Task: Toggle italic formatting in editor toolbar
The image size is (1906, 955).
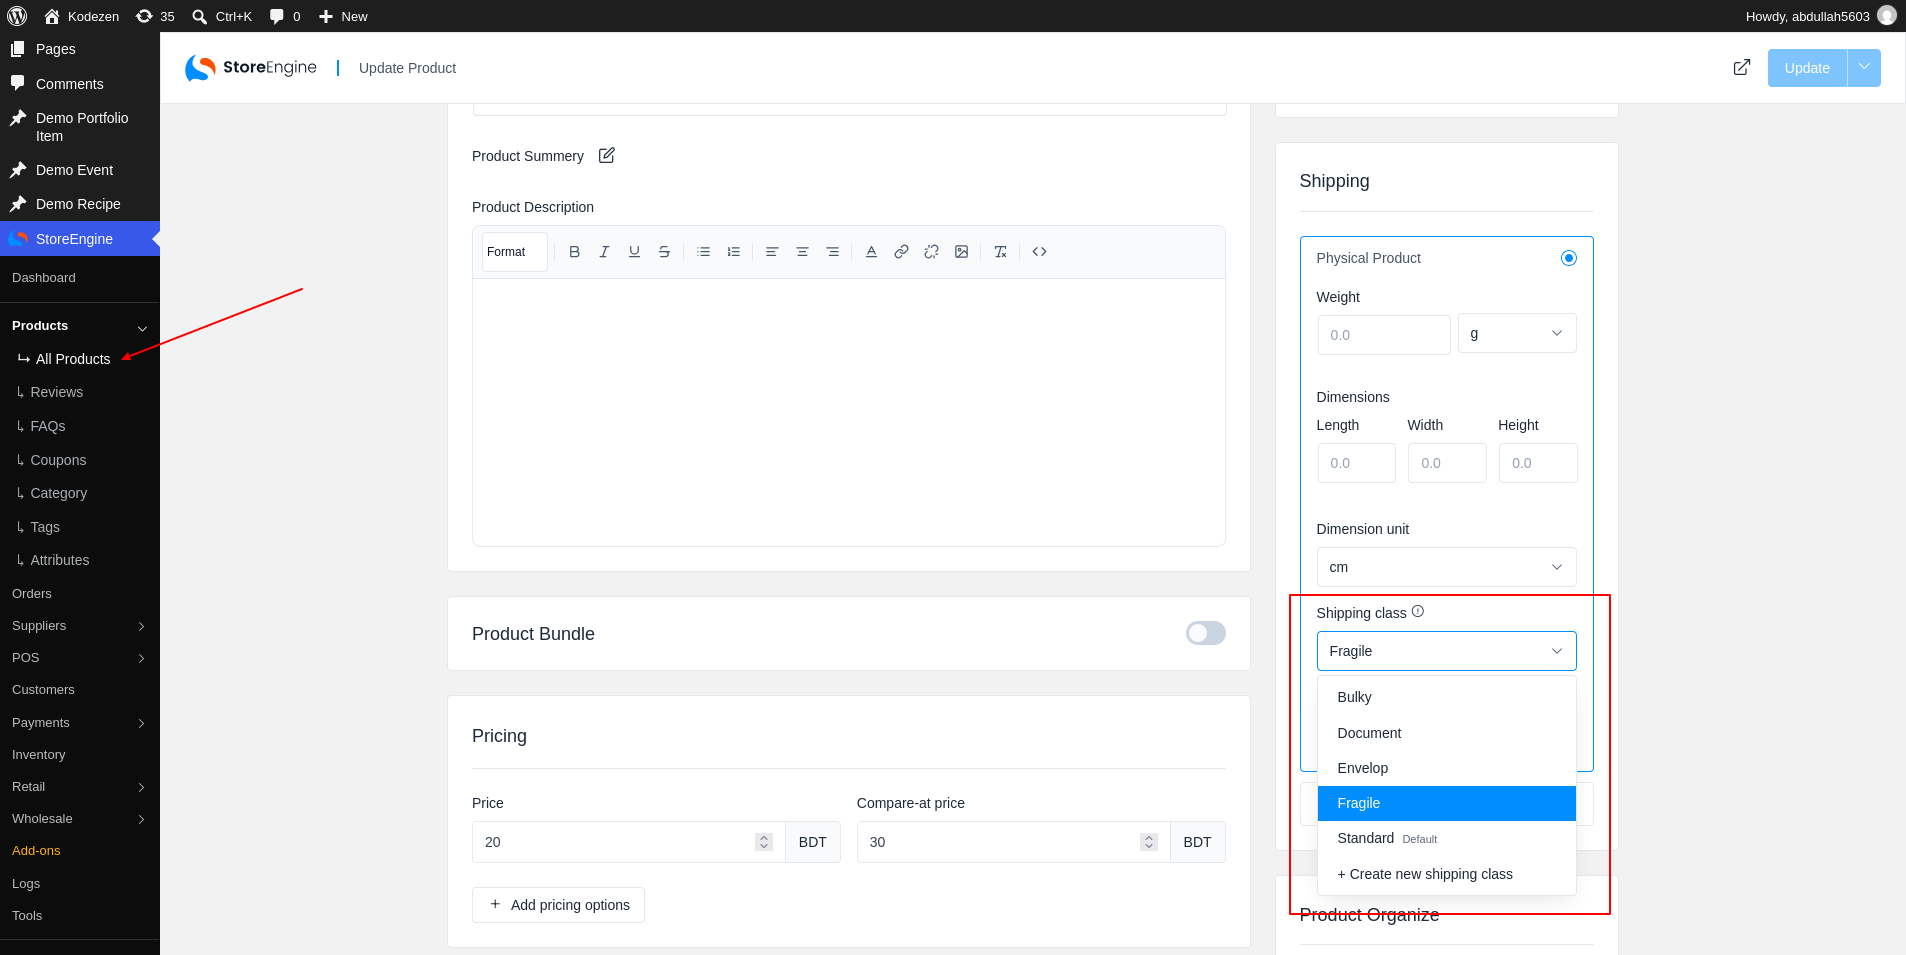Action: point(604,252)
